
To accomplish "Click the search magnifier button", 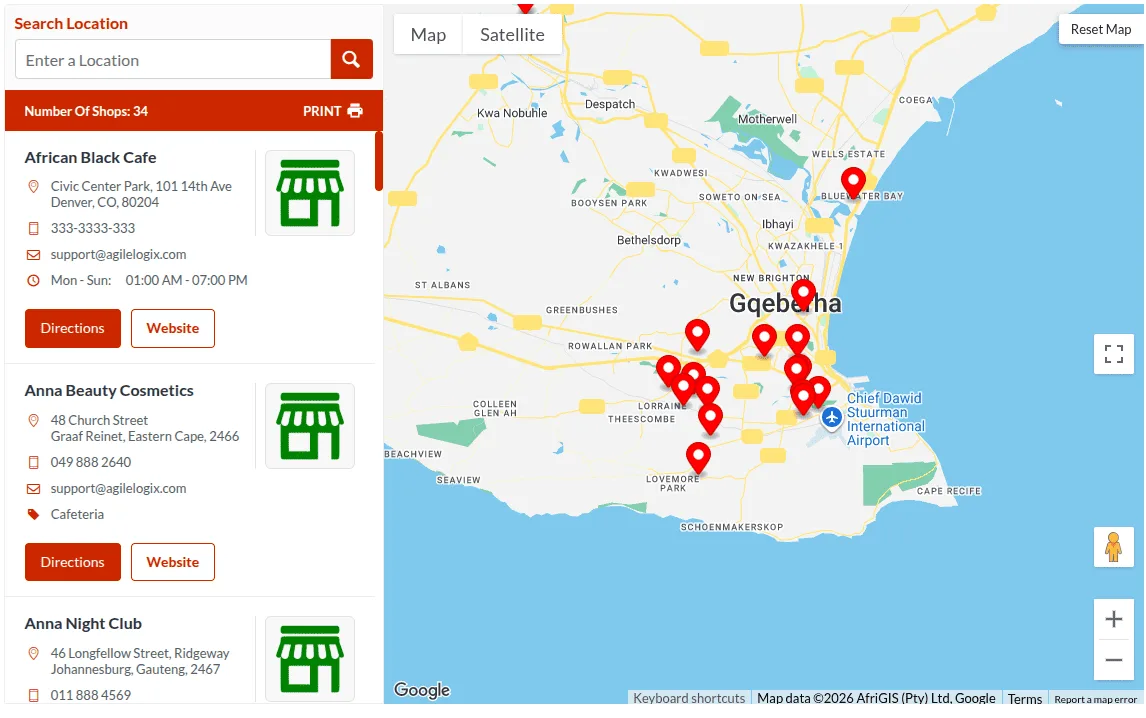I will [352, 59].
